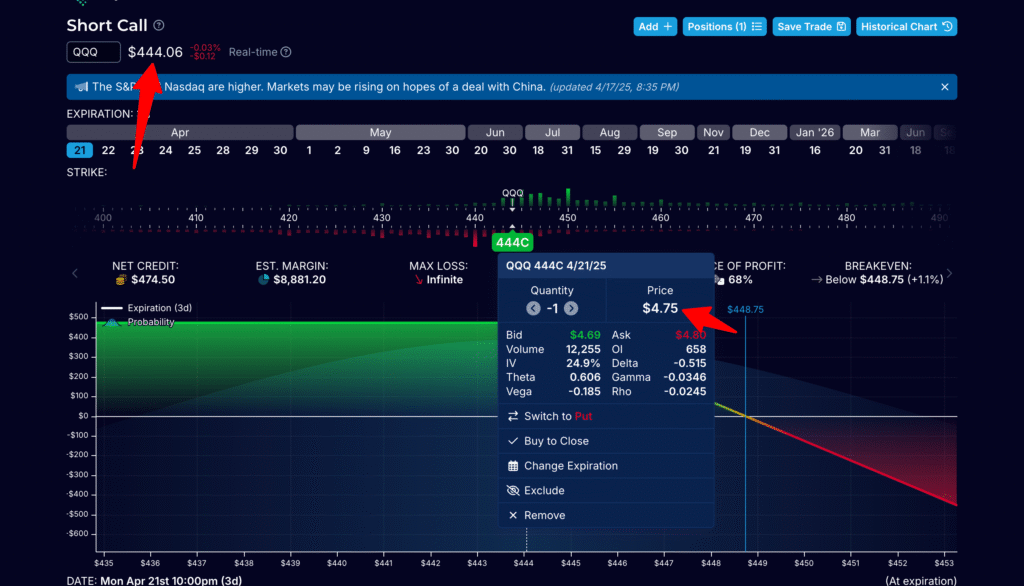Open Change Expiration
The image size is (1024, 586).
[605, 466]
